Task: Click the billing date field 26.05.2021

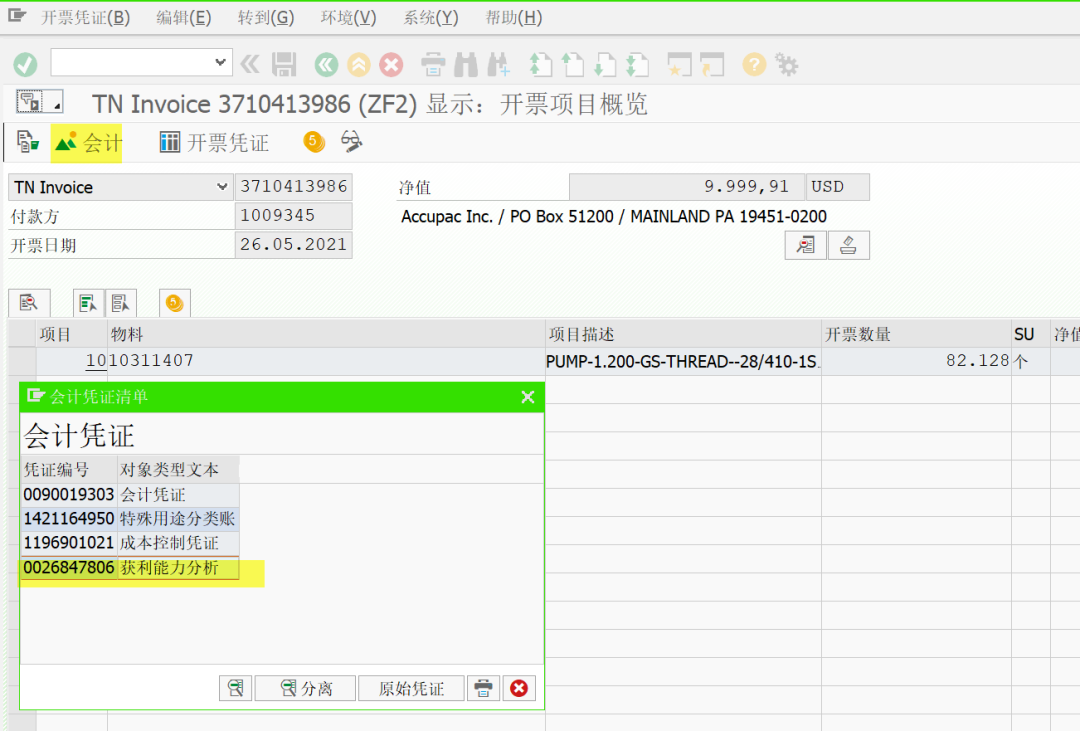Action: pos(293,245)
